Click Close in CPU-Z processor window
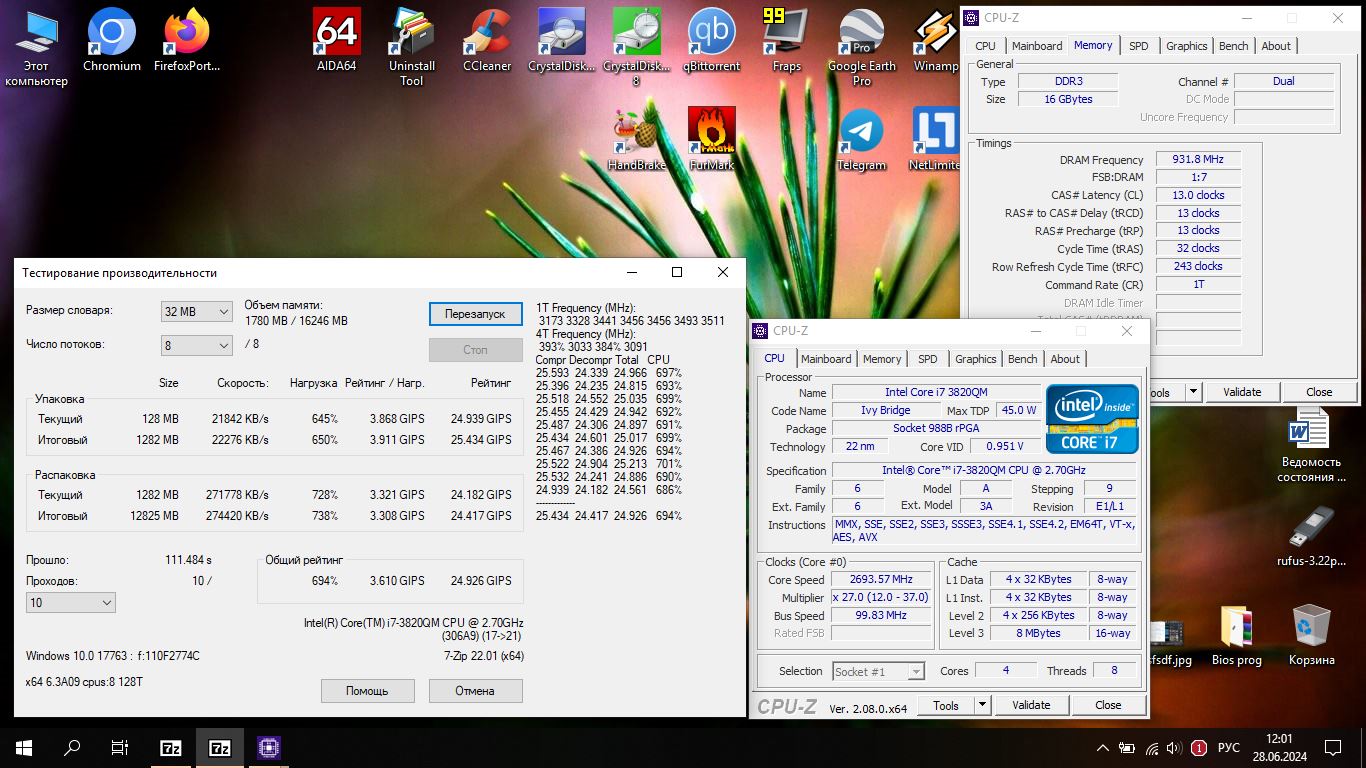The width and height of the screenshot is (1366, 768). click(x=1108, y=705)
